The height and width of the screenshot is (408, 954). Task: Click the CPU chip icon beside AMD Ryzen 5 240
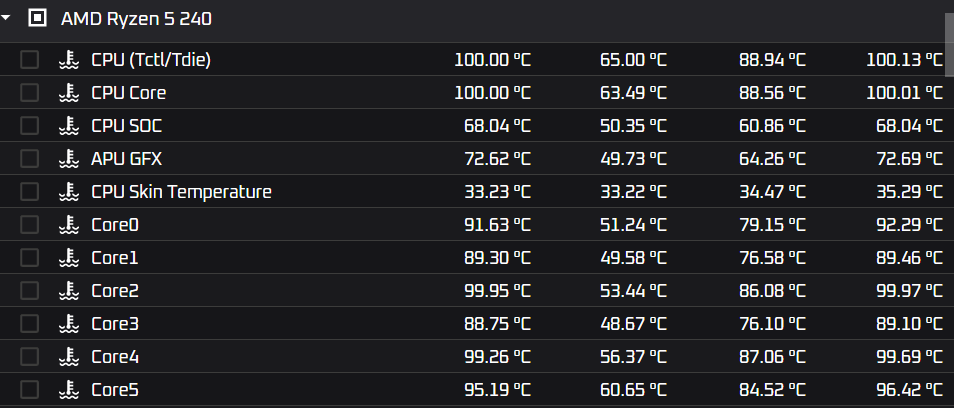click(37, 18)
